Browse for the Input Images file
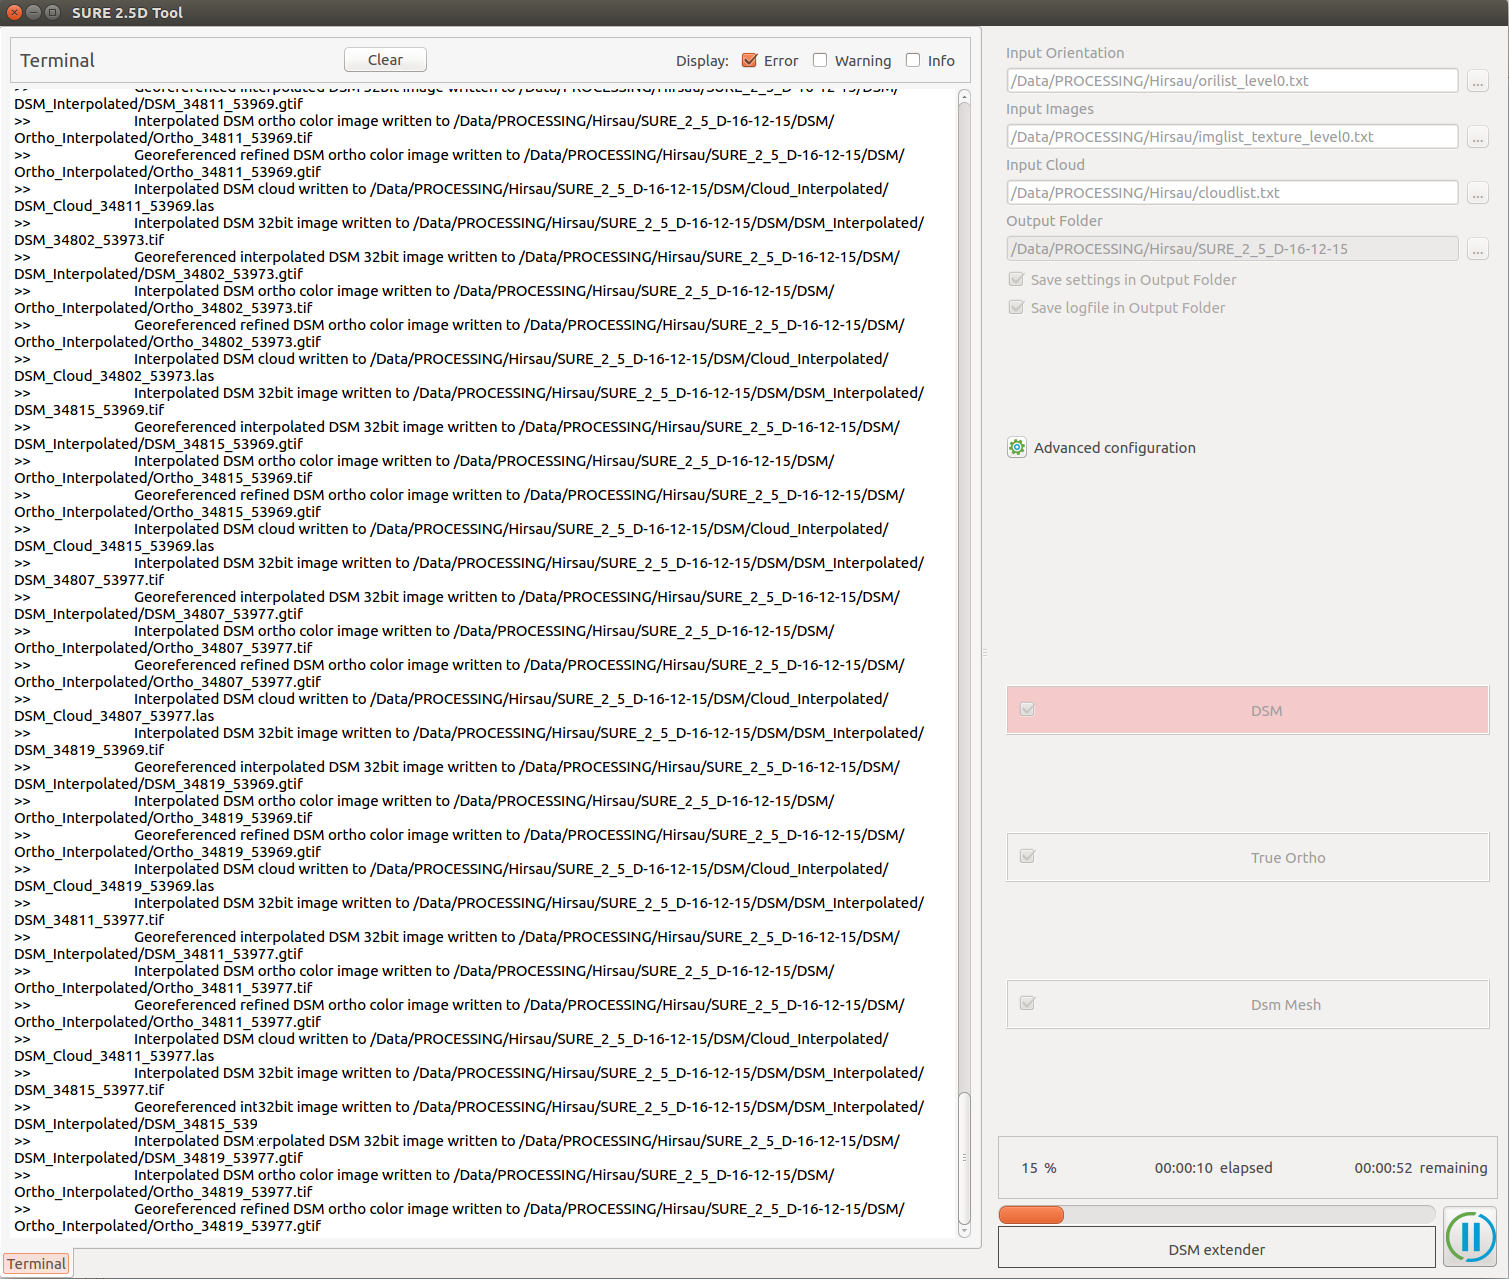This screenshot has height=1279, width=1509. click(x=1478, y=137)
